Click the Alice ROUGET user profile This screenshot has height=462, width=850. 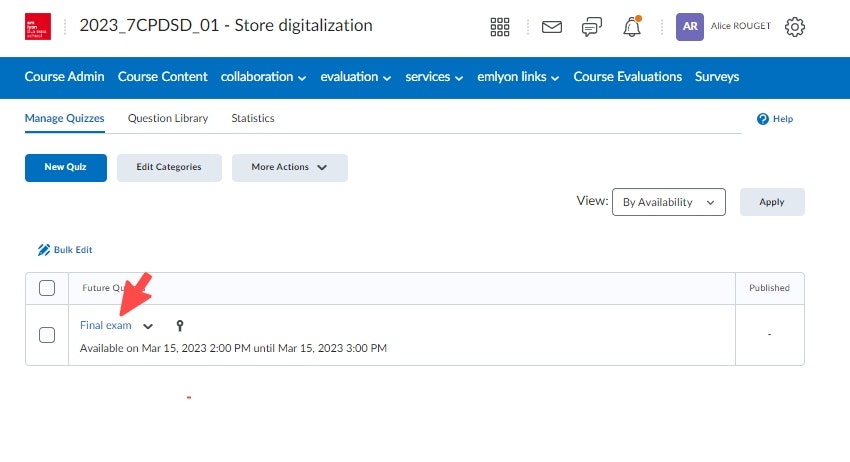pos(724,27)
